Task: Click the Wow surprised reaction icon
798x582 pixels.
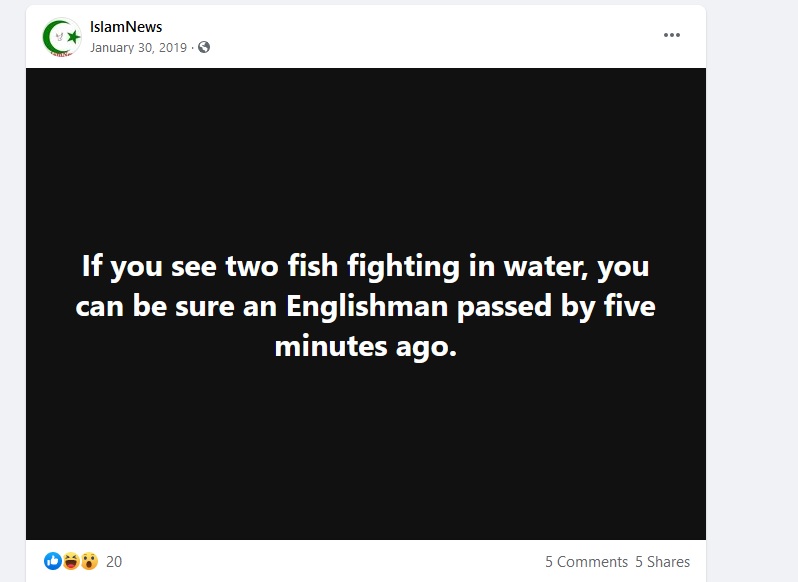Action: [x=88, y=561]
